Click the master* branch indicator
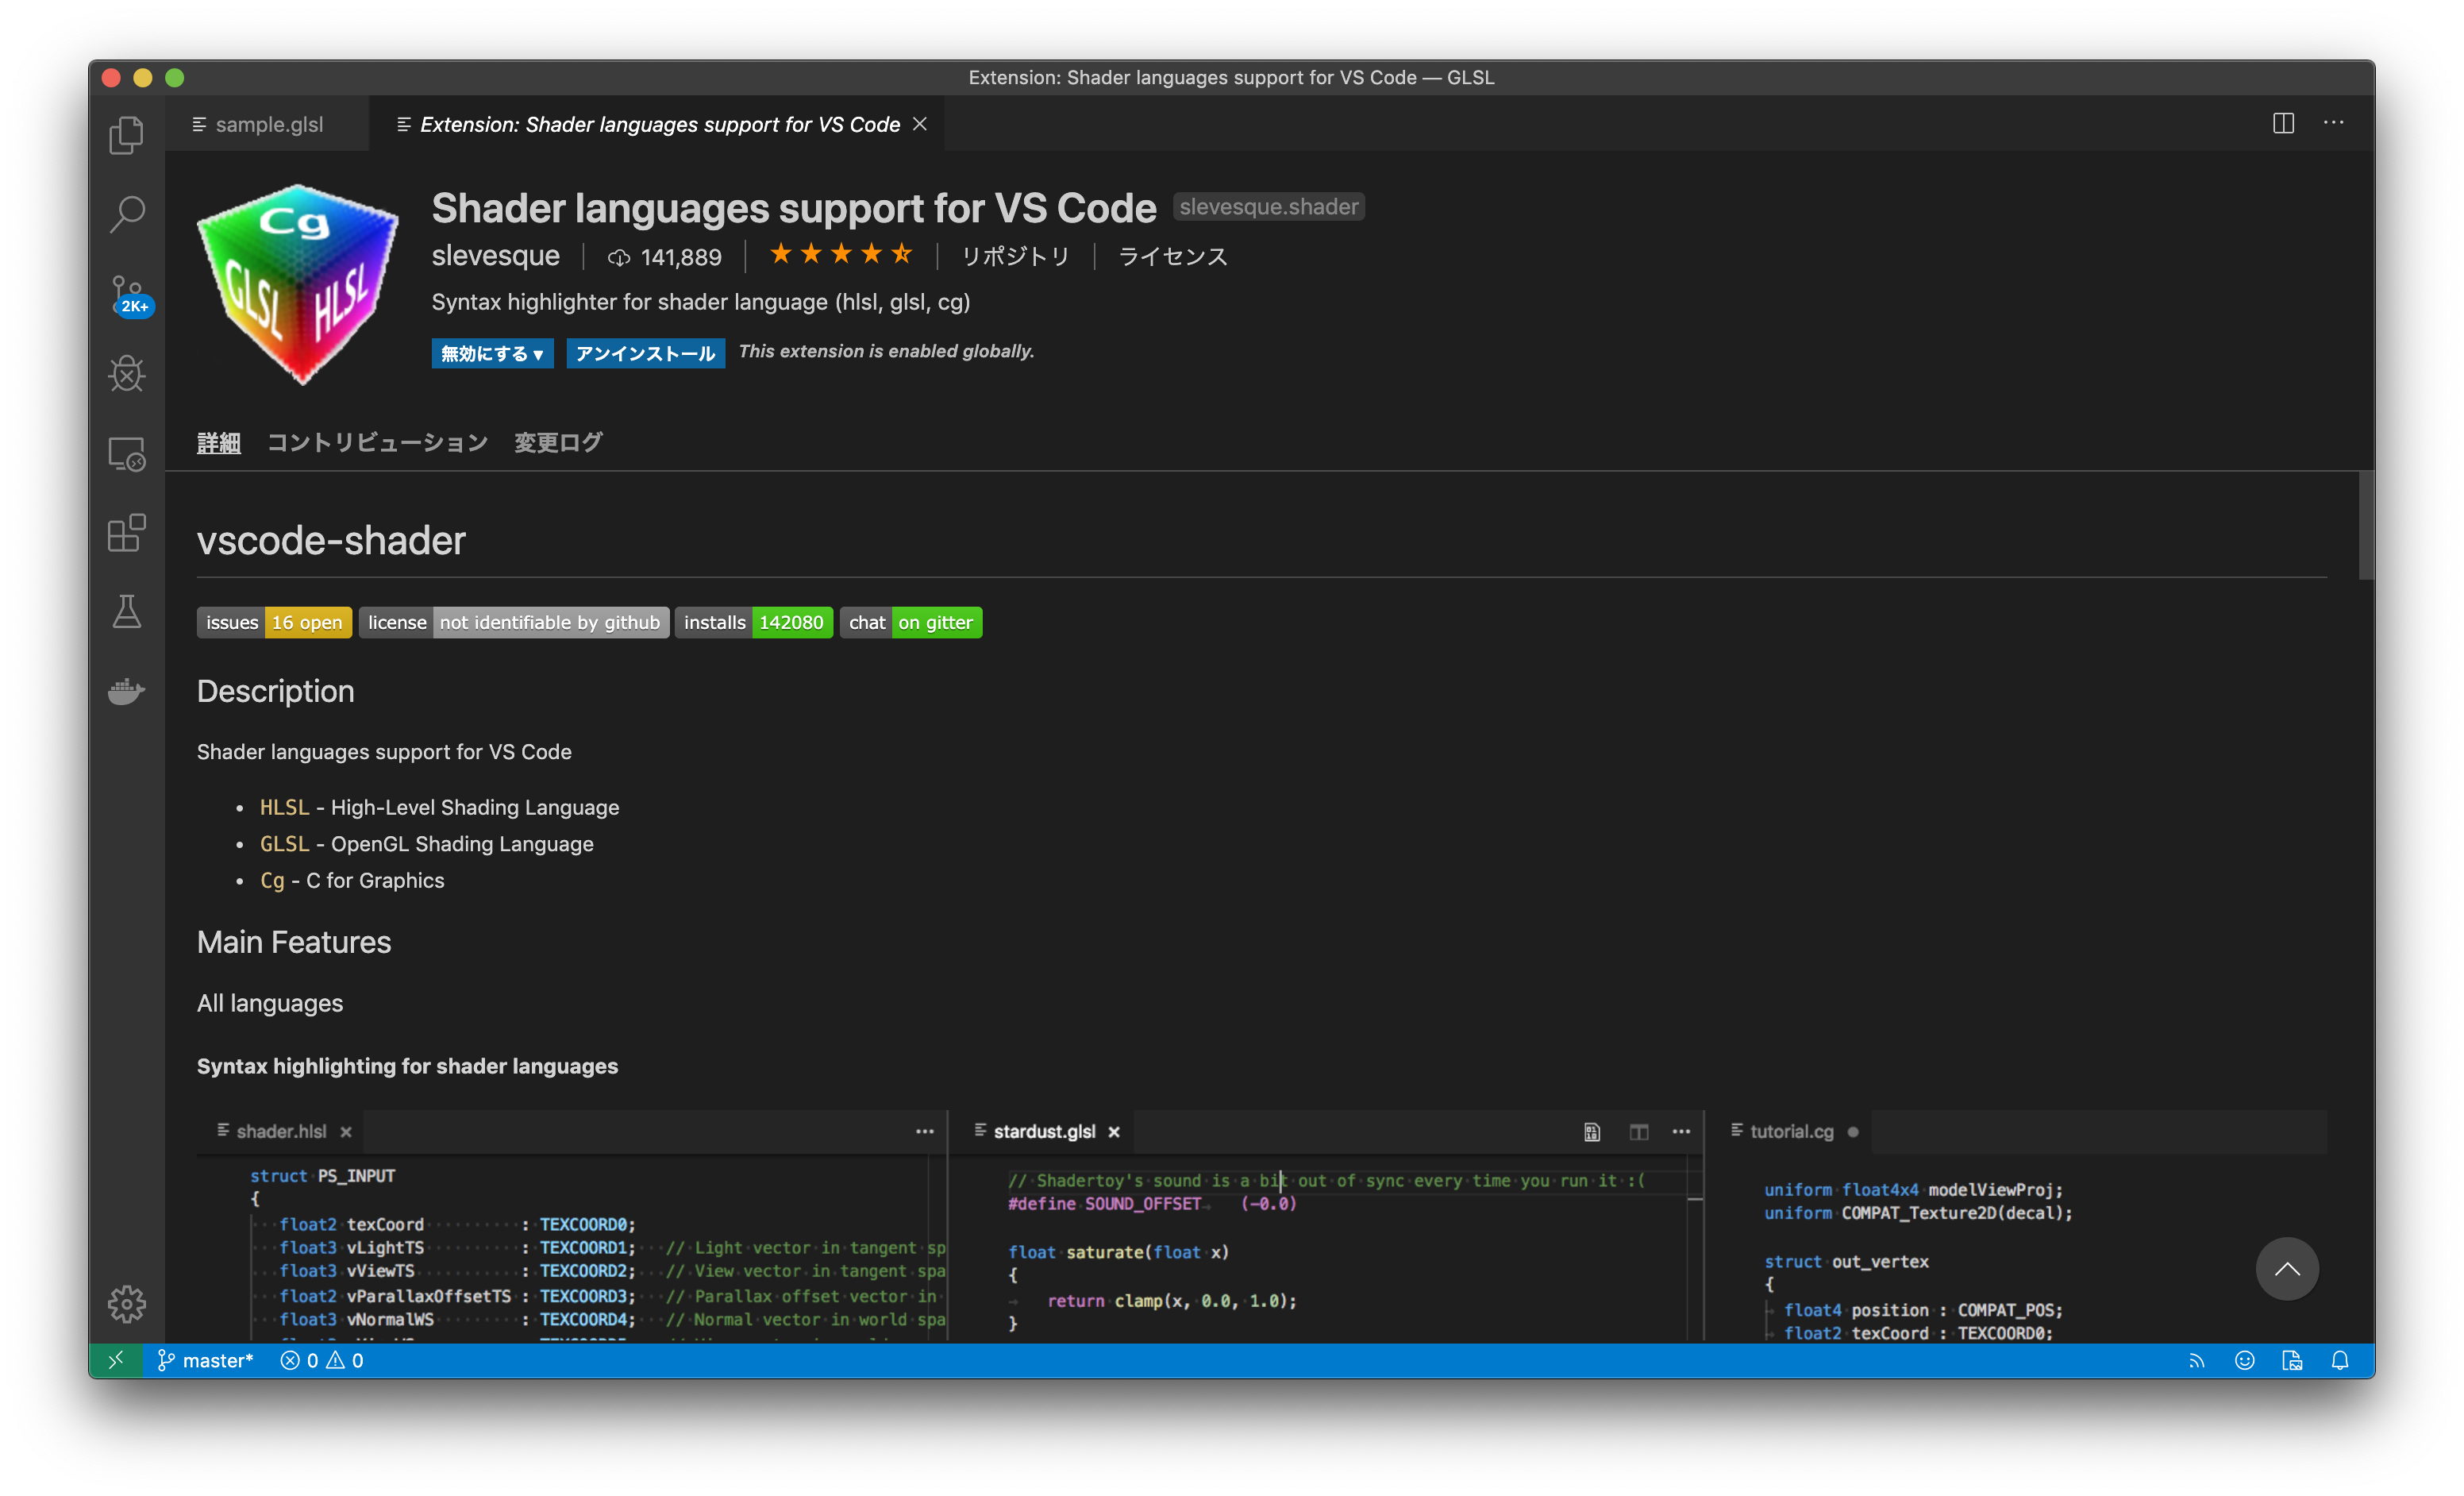Image resolution: width=2464 pixels, height=1496 pixels. (206, 1360)
